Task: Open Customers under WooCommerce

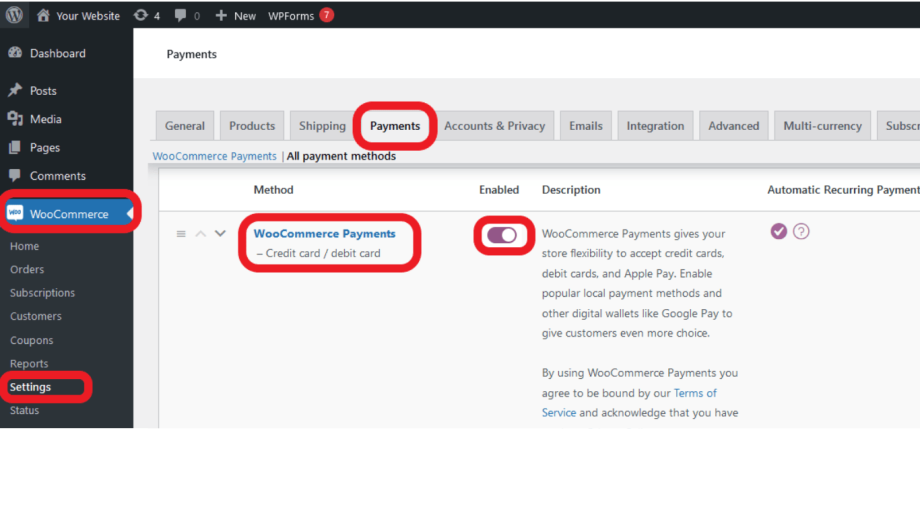Action: tap(36, 316)
